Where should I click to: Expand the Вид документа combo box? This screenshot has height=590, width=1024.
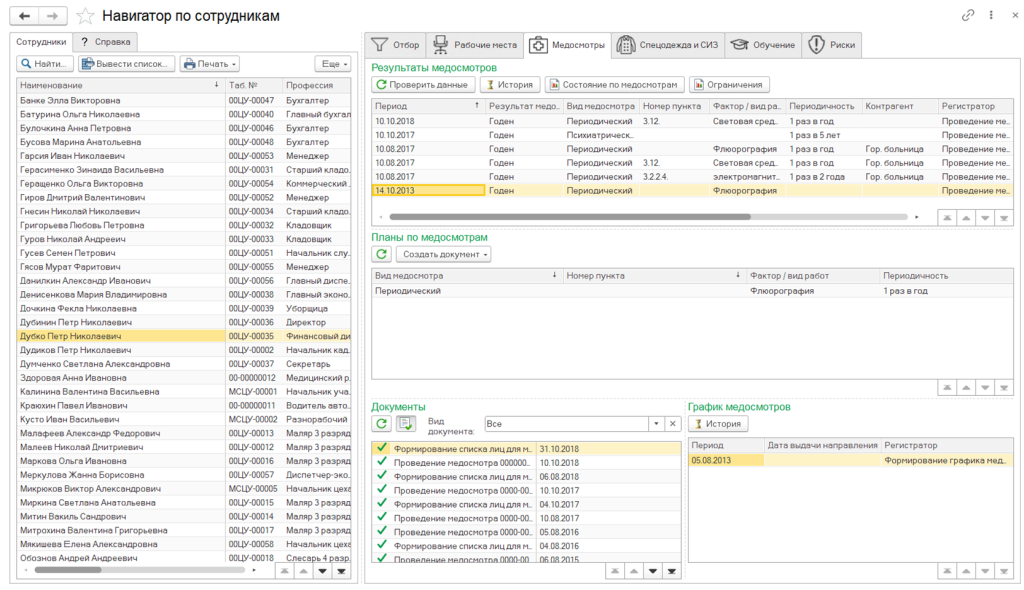point(656,423)
